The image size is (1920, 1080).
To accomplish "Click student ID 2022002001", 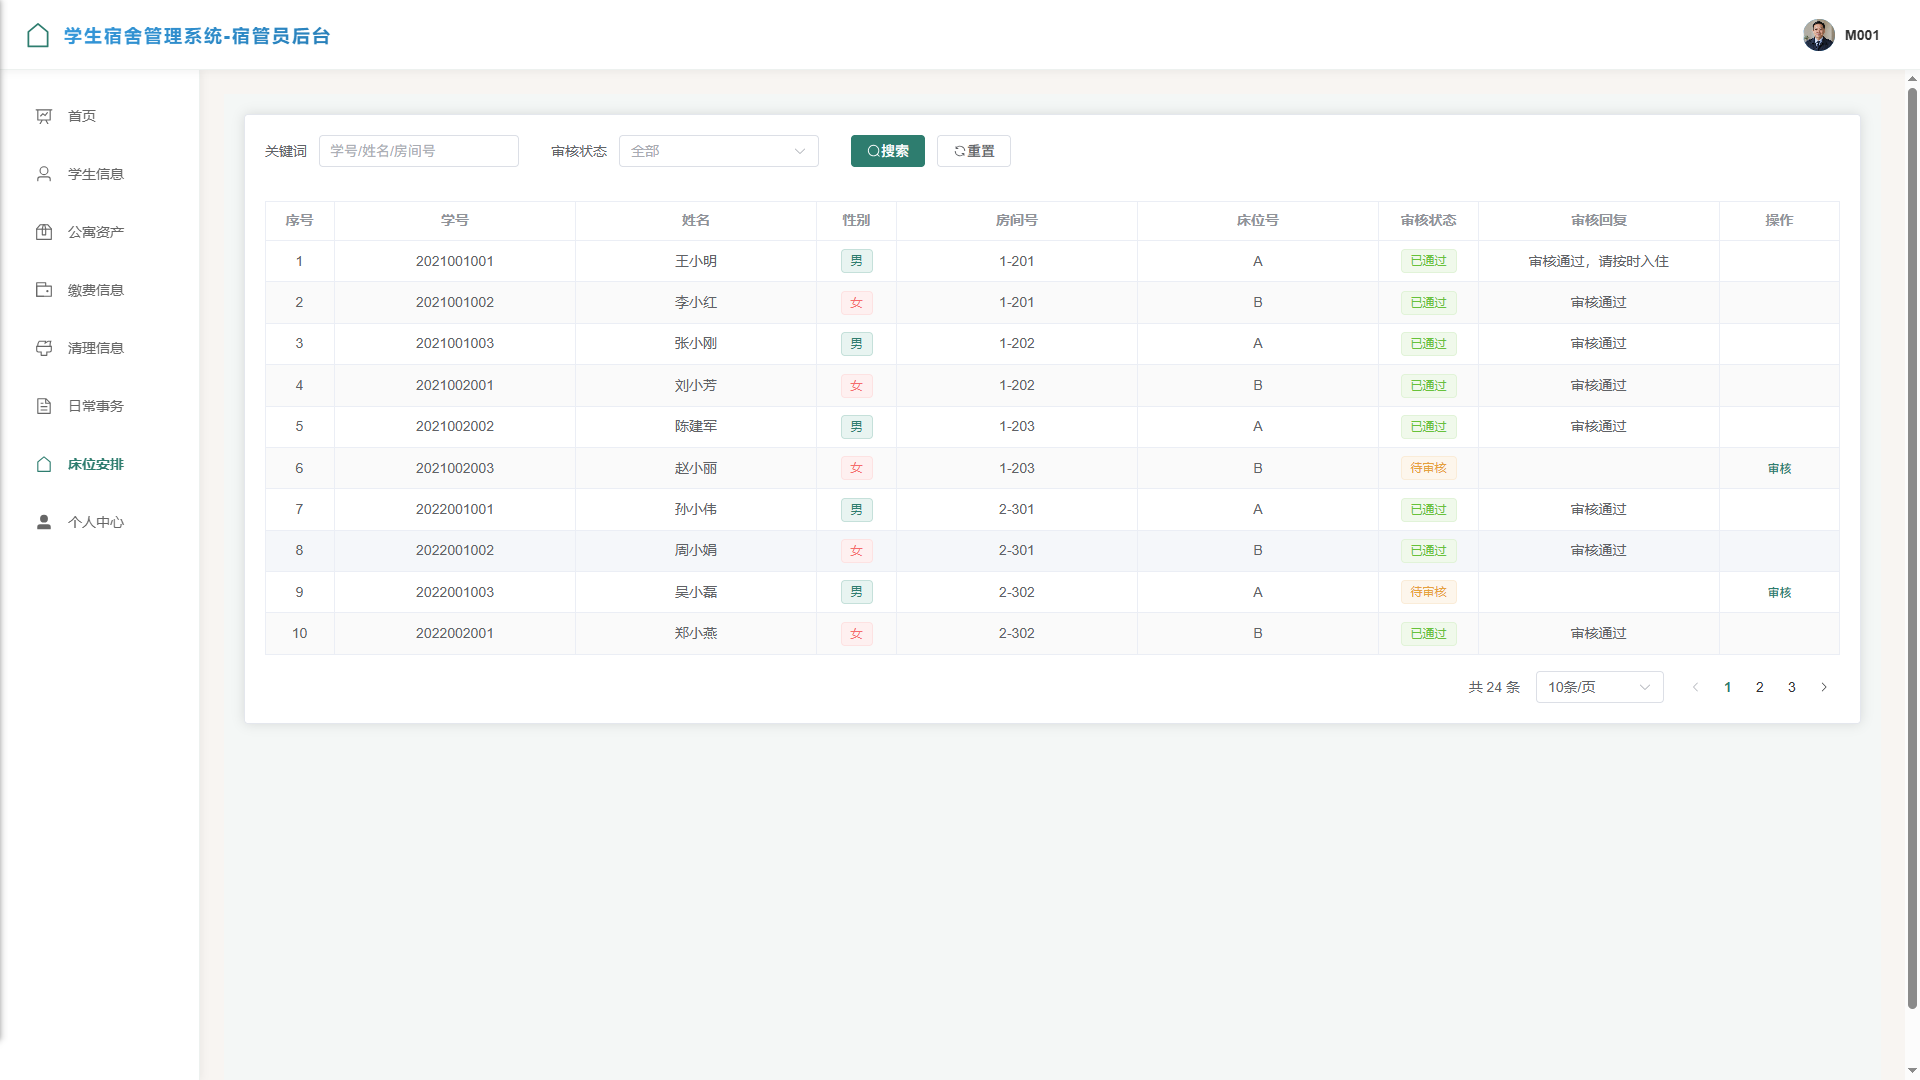I will [455, 633].
